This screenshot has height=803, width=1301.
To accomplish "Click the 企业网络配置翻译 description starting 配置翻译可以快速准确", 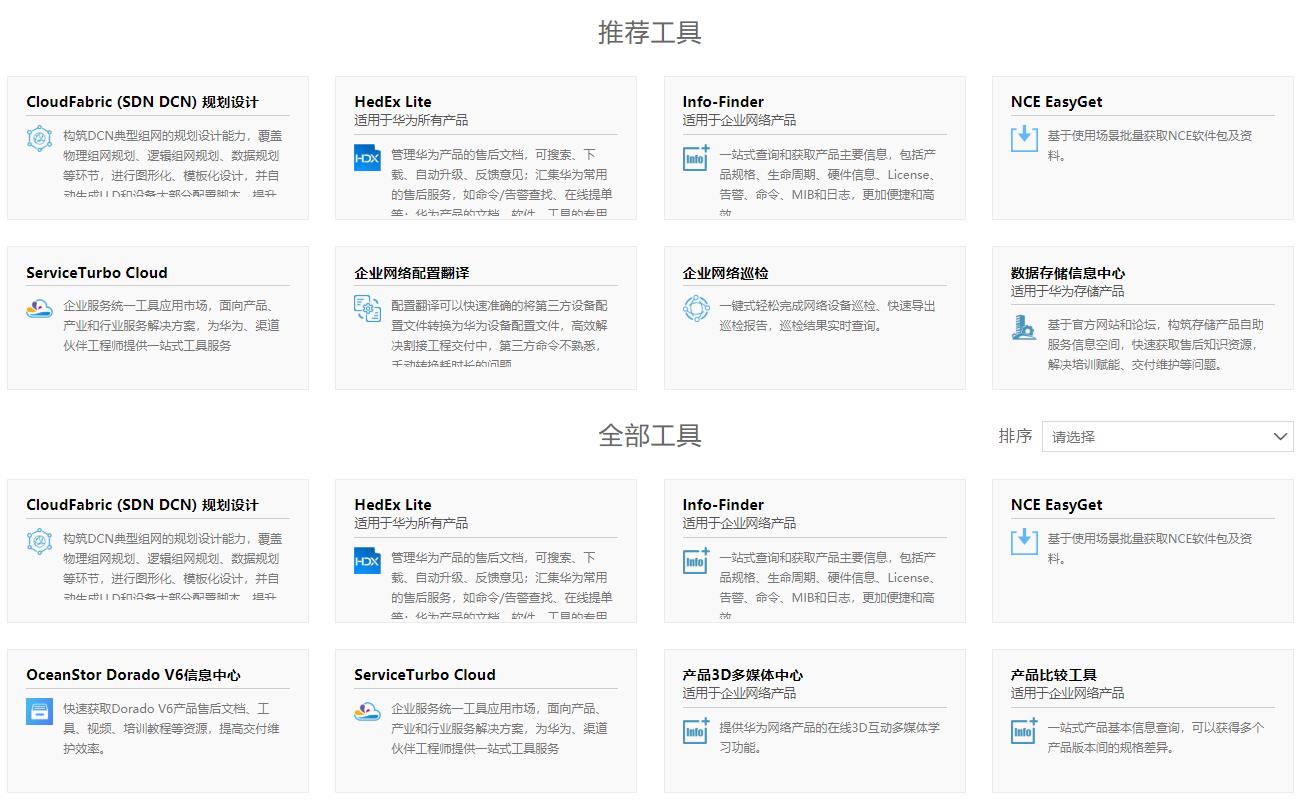I will tap(500, 334).
